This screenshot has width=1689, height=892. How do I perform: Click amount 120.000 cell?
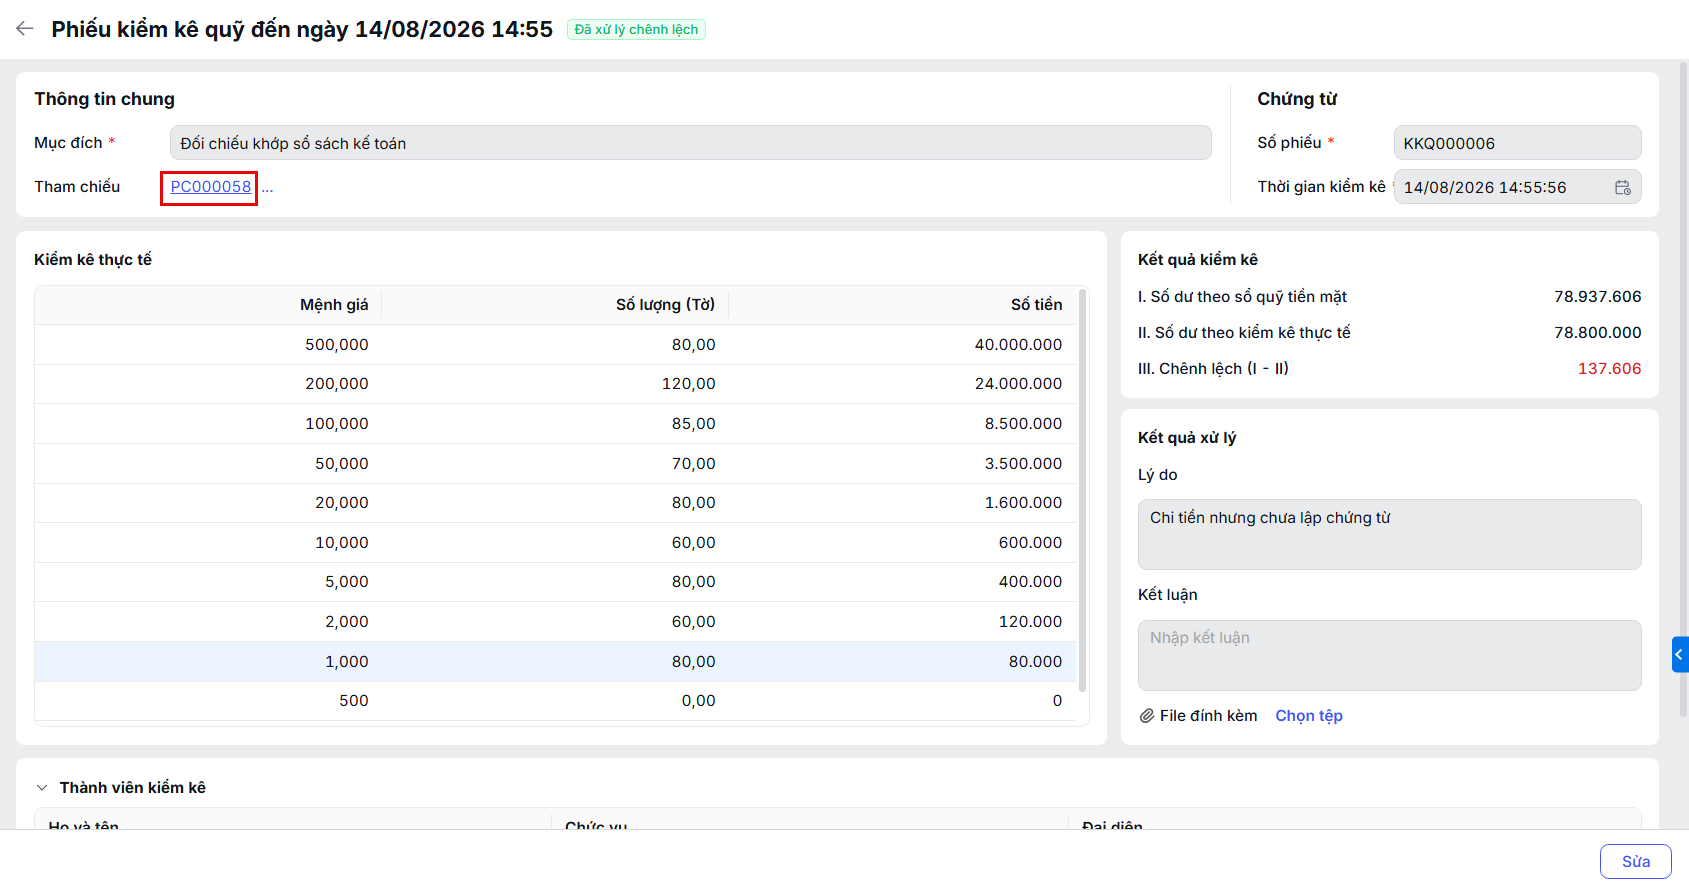click(1030, 622)
